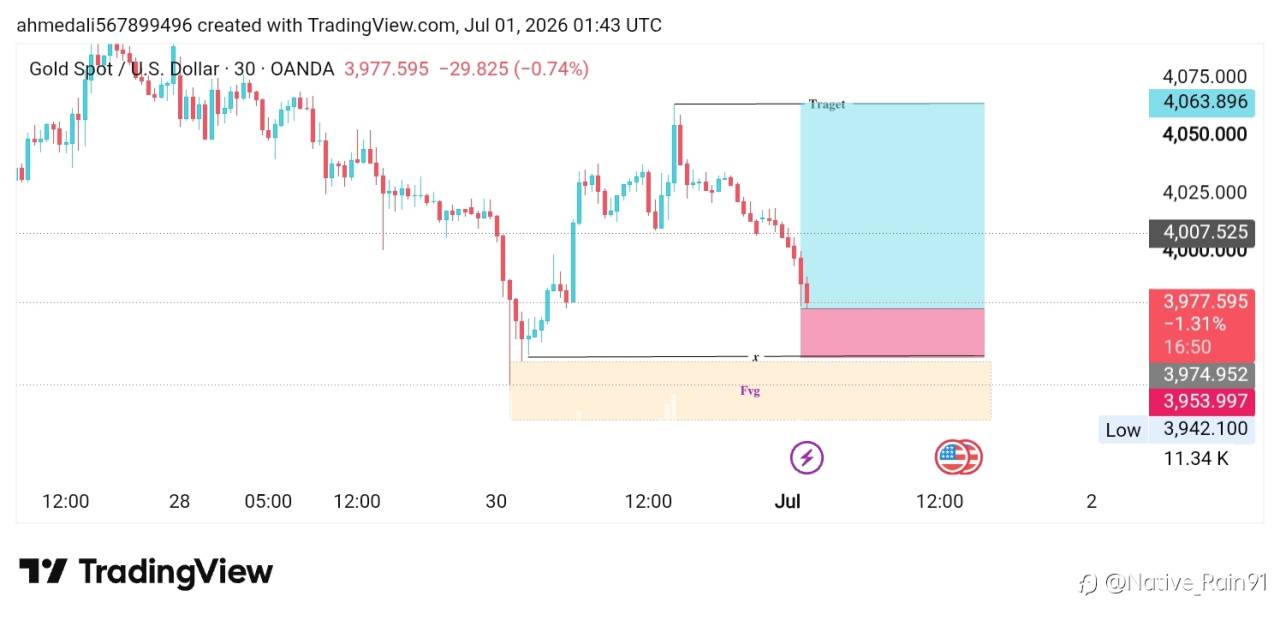Select the orange Fvg rectangle
The image size is (1280, 620).
[751, 390]
